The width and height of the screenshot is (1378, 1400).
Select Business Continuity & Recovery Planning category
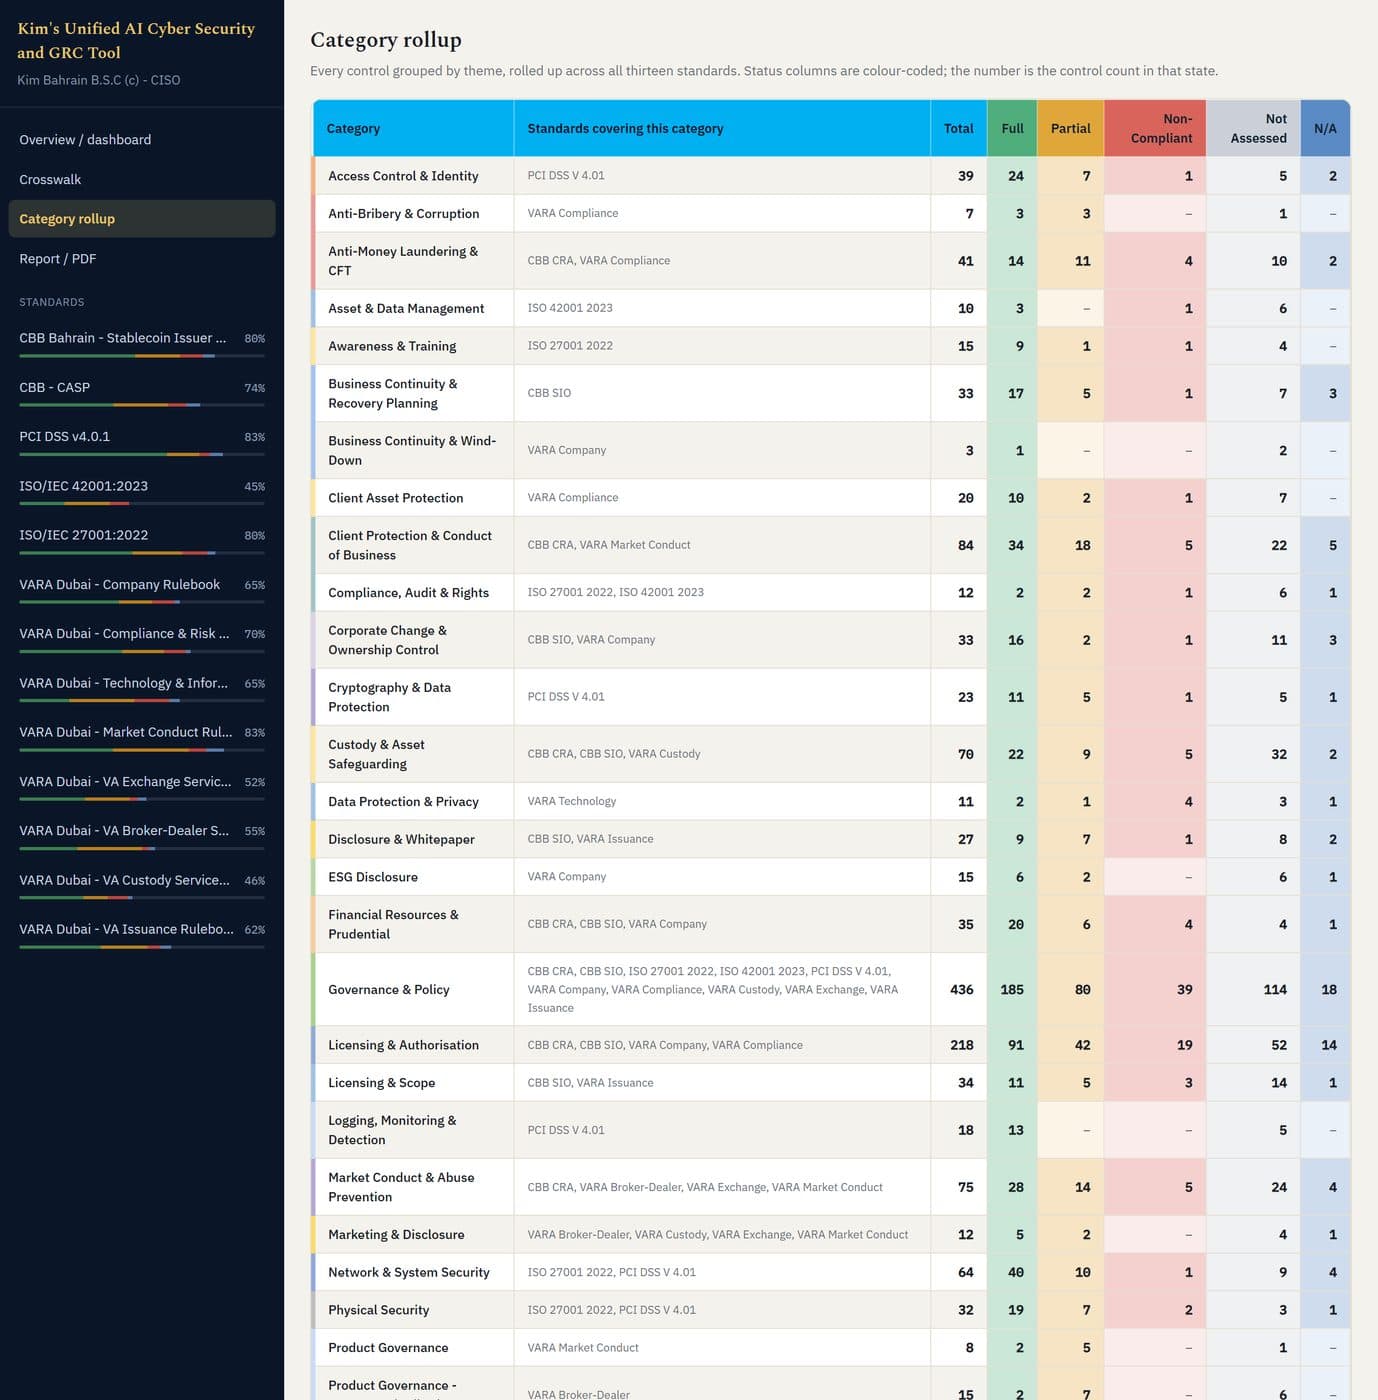(393, 393)
